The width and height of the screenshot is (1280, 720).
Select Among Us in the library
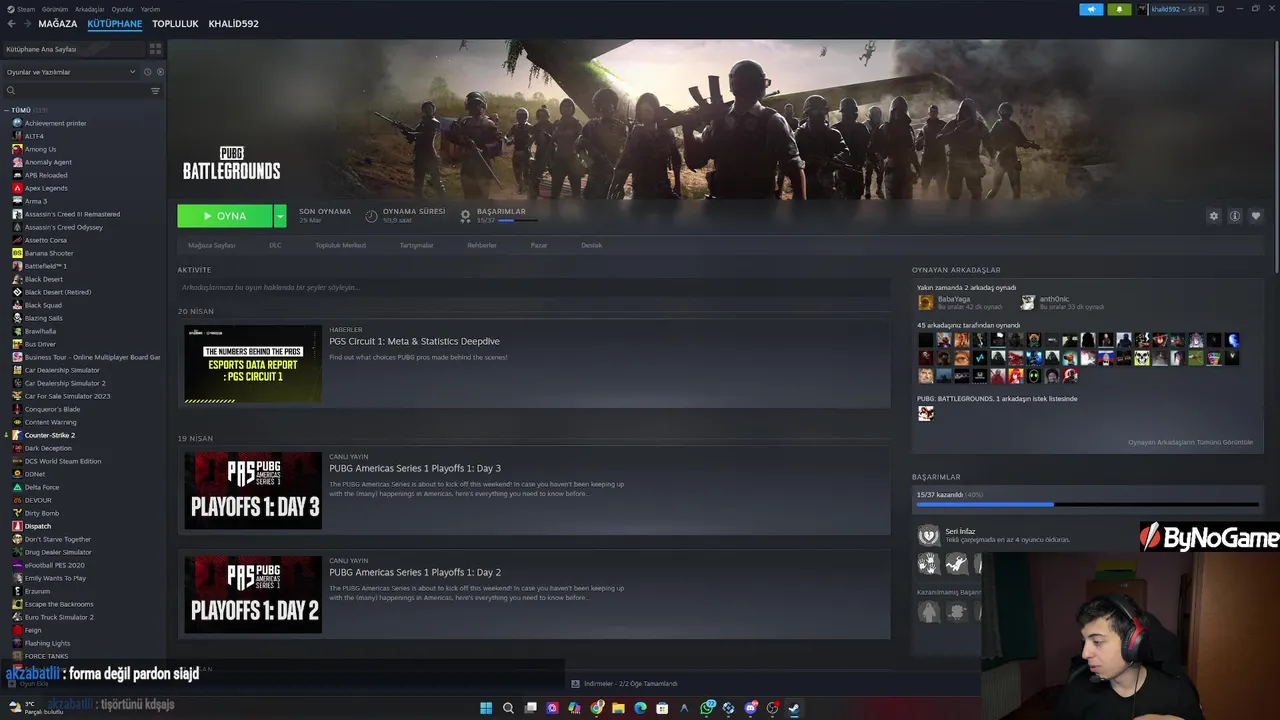coord(40,149)
